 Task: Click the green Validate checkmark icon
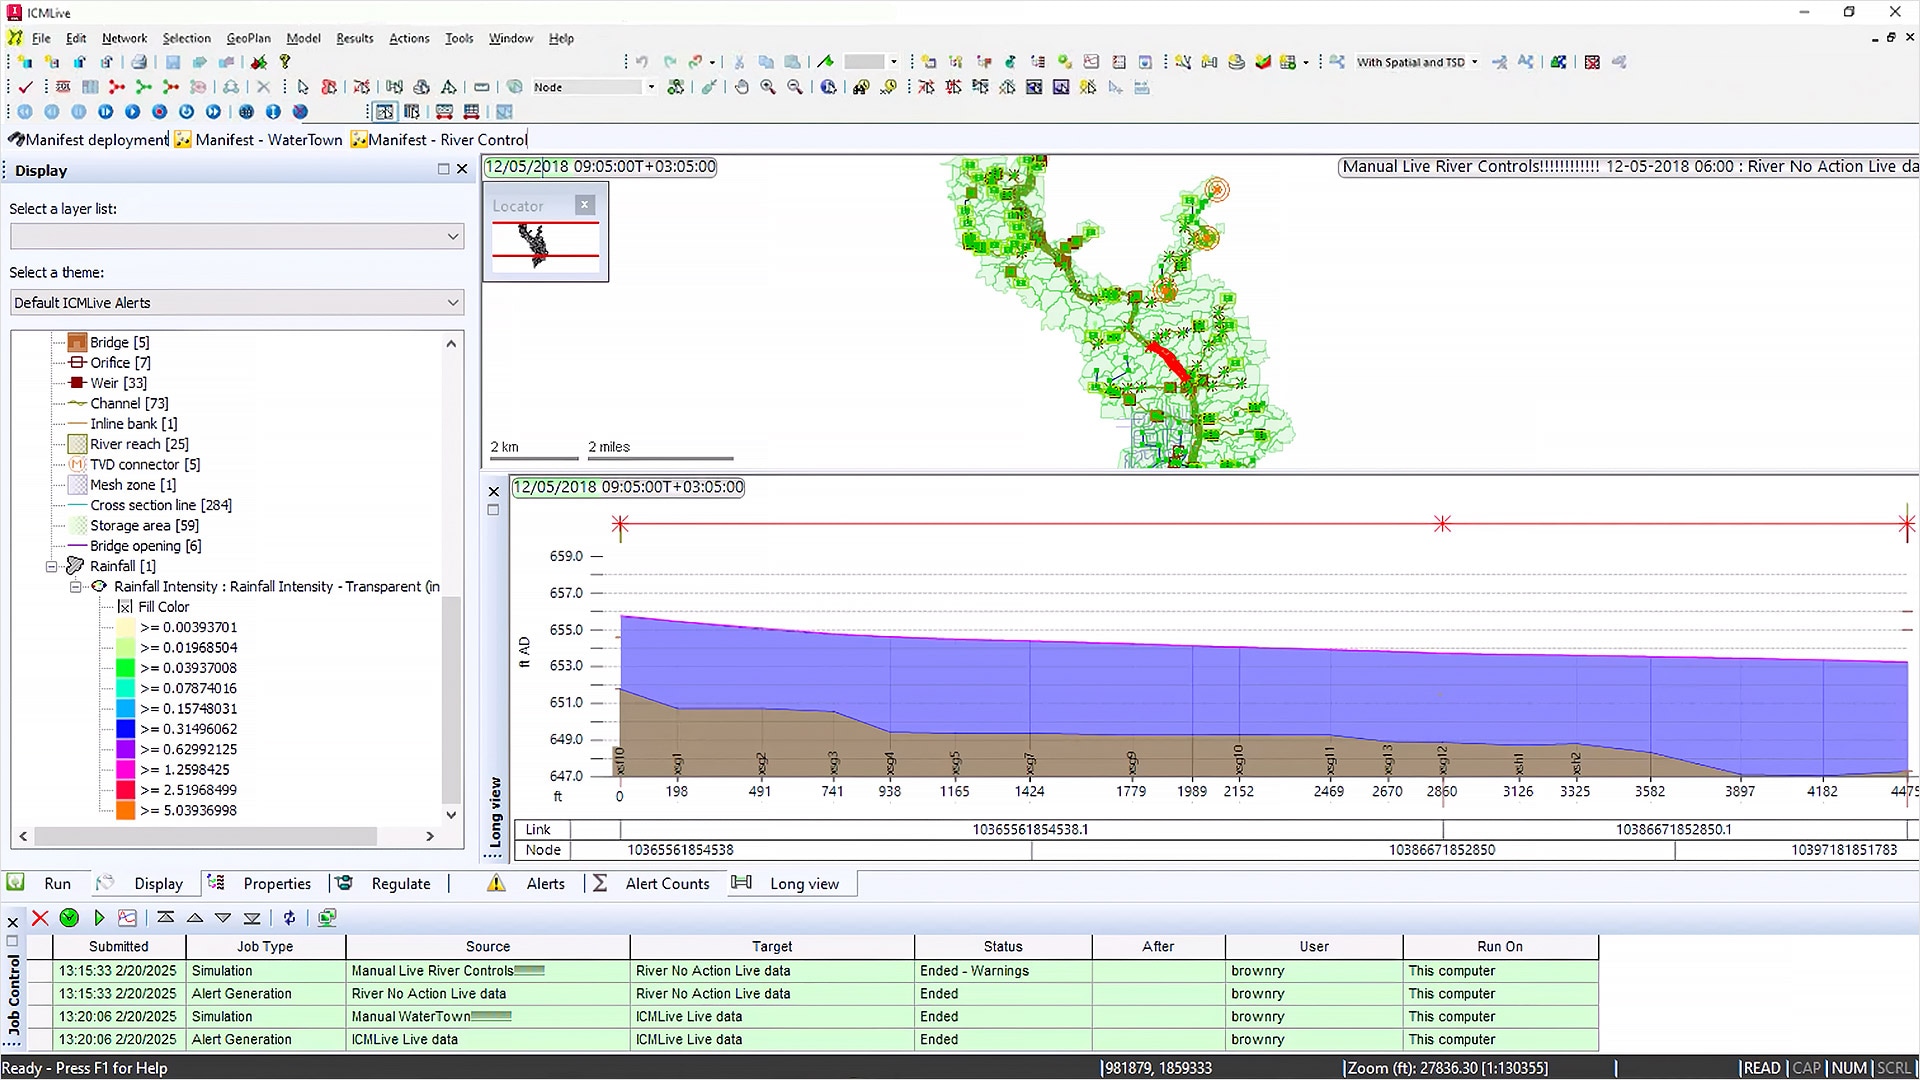pyautogui.click(x=25, y=87)
